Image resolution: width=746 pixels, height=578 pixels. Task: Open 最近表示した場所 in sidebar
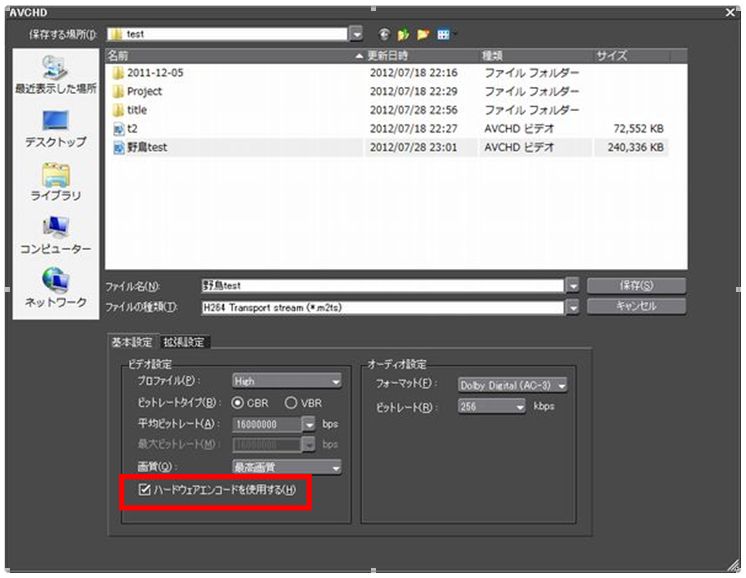click(x=56, y=74)
